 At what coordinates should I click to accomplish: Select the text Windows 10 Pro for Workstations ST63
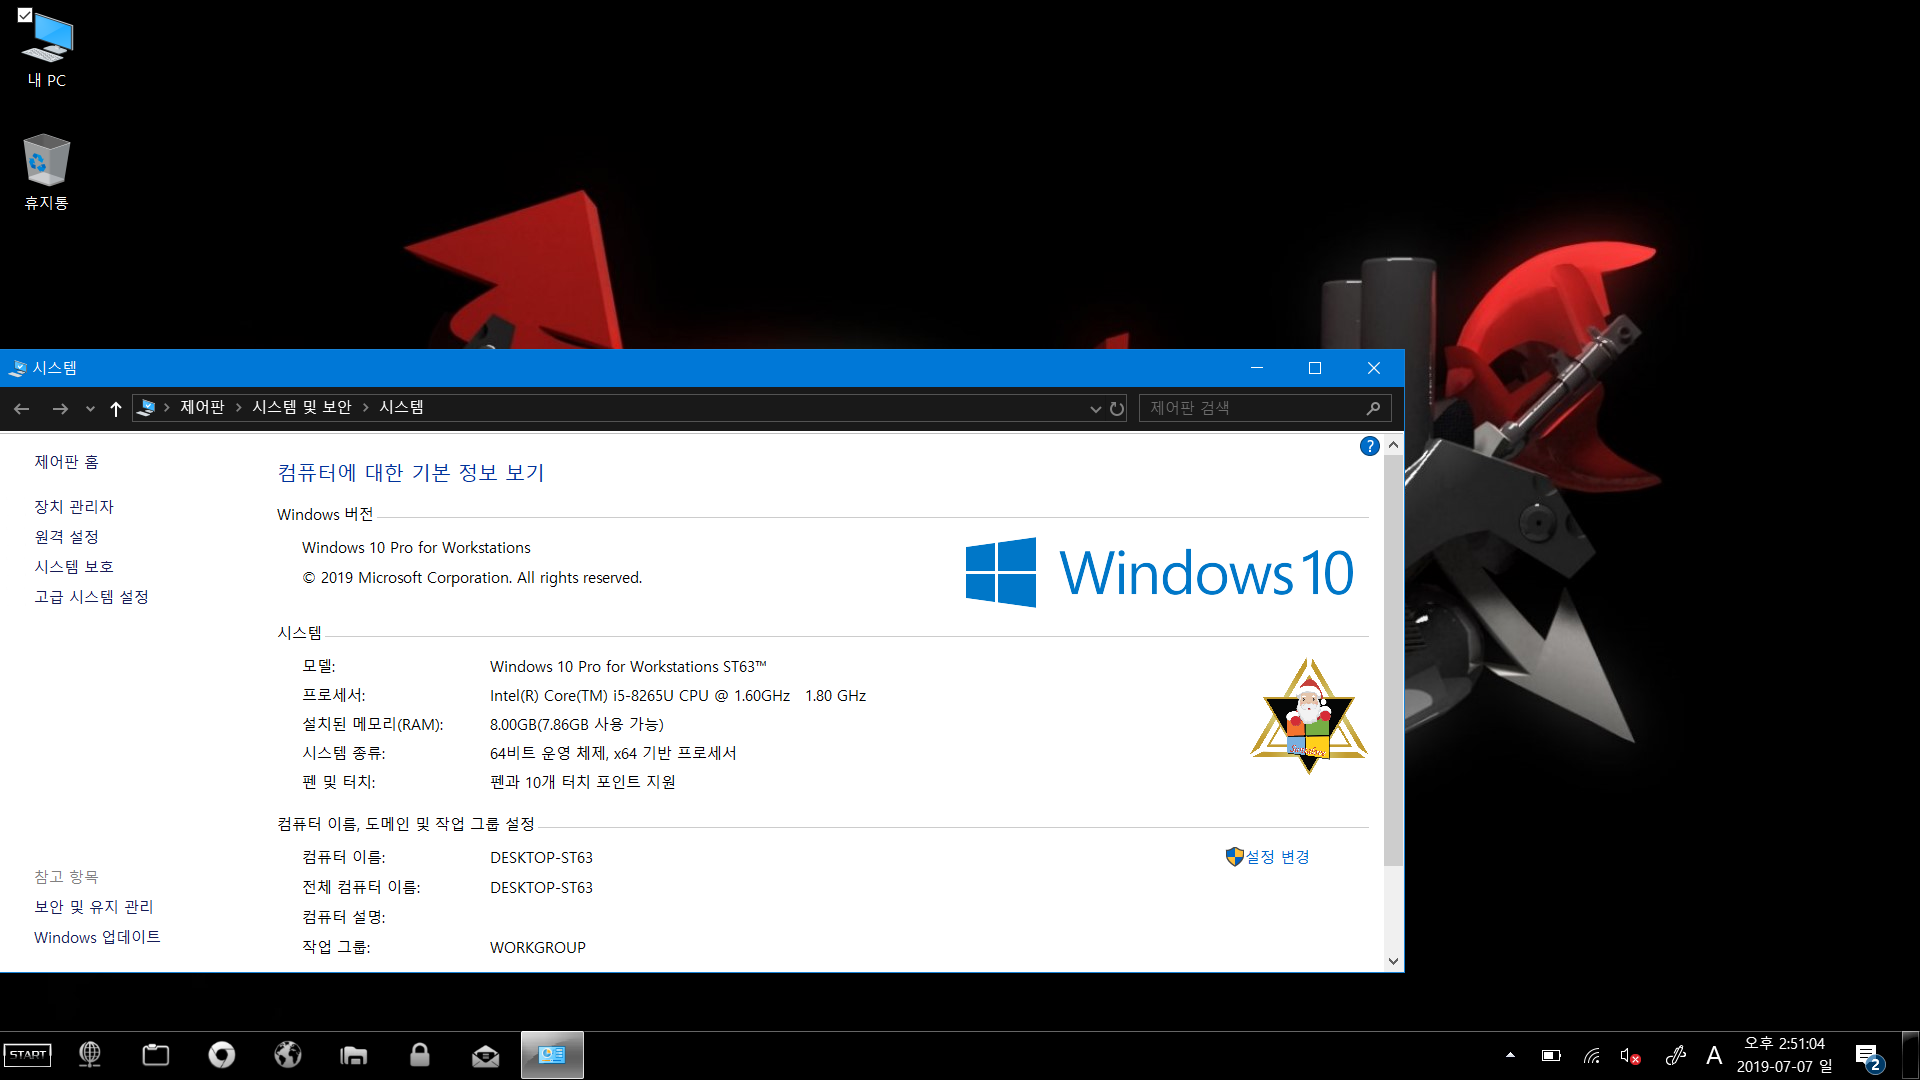pos(628,666)
